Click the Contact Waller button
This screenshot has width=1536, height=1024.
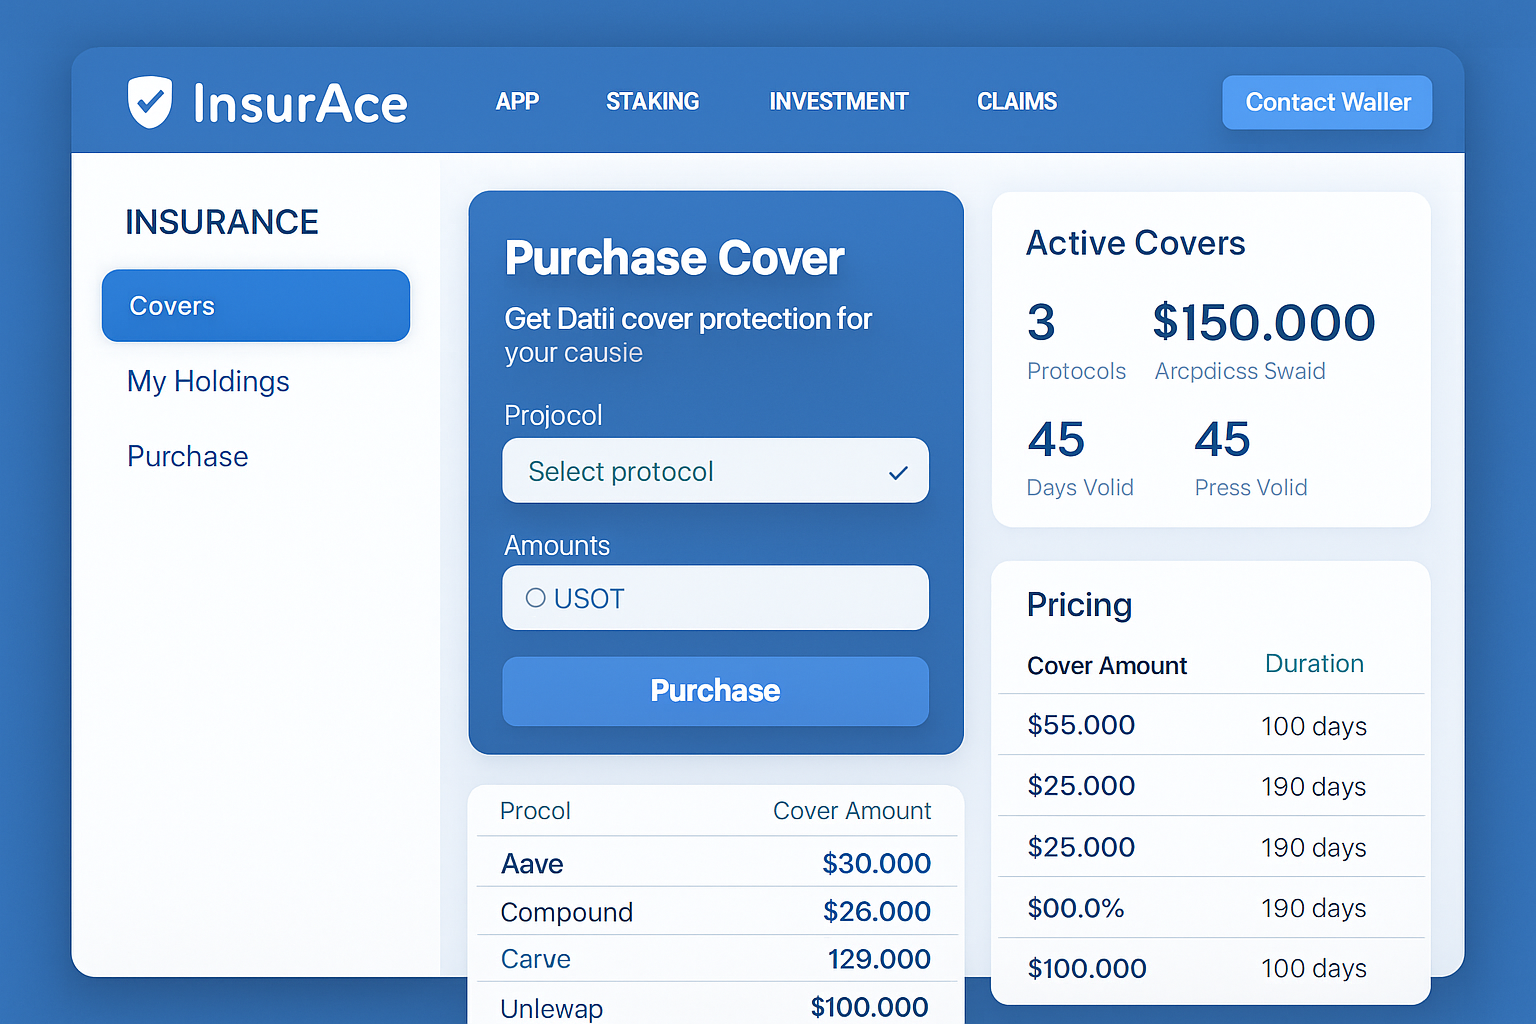[x=1327, y=102]
